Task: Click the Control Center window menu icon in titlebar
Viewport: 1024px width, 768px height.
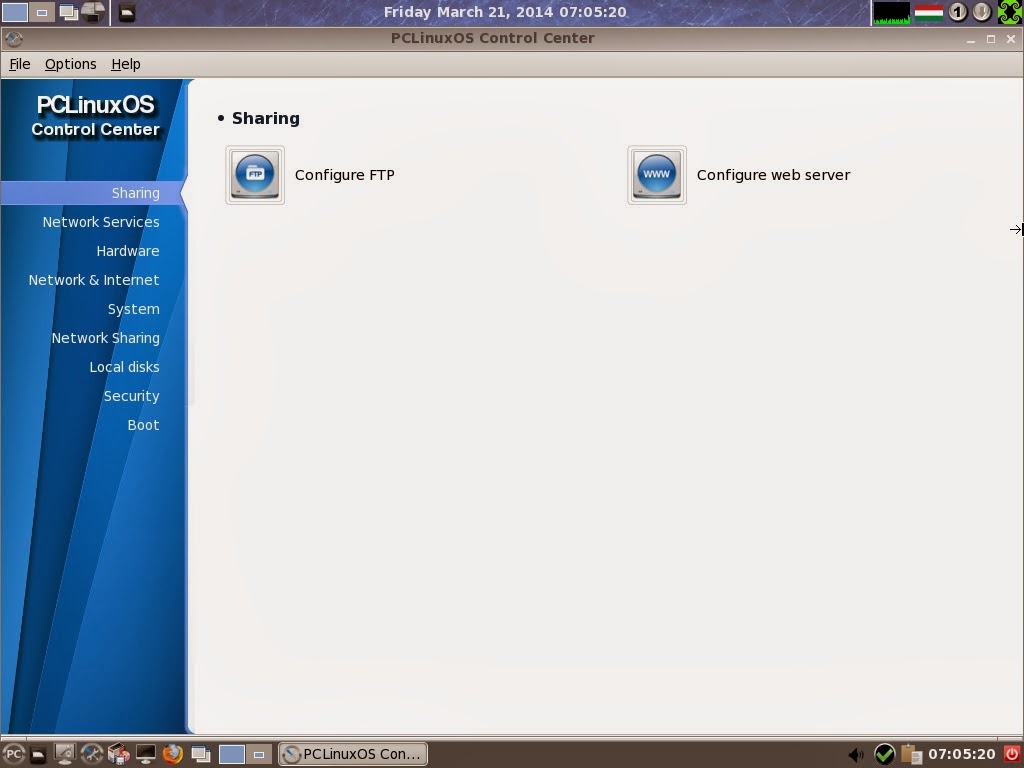Action: click(14, 39)
